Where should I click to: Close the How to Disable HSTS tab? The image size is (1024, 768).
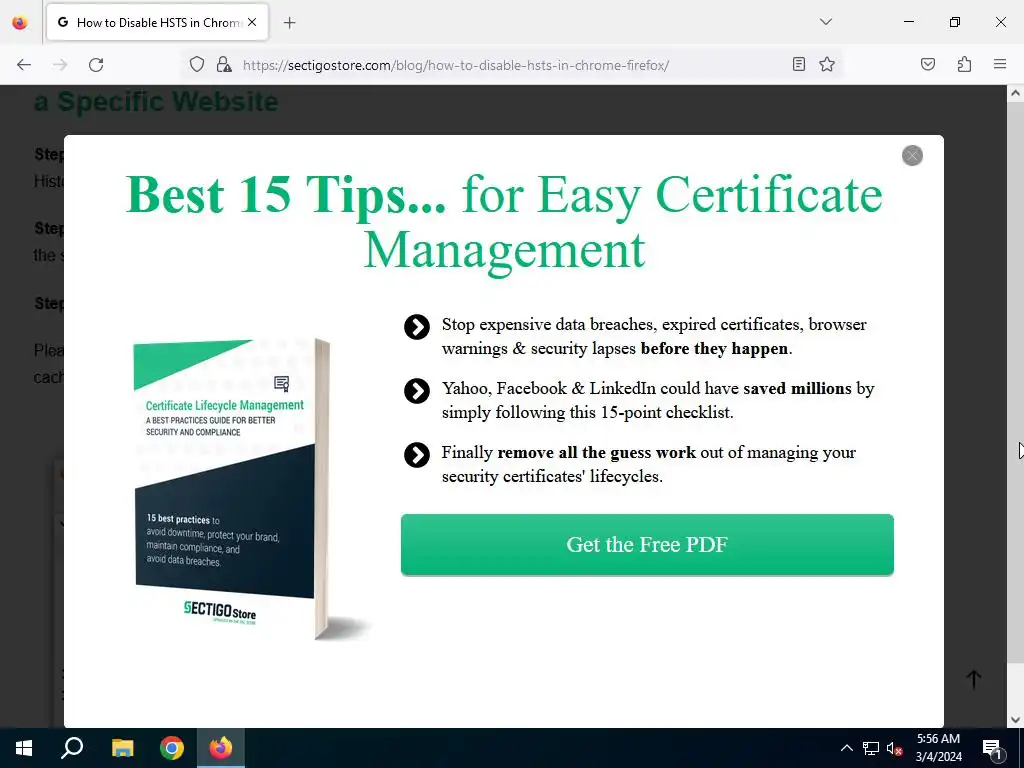pyautogui.click(x=252, y=22)
